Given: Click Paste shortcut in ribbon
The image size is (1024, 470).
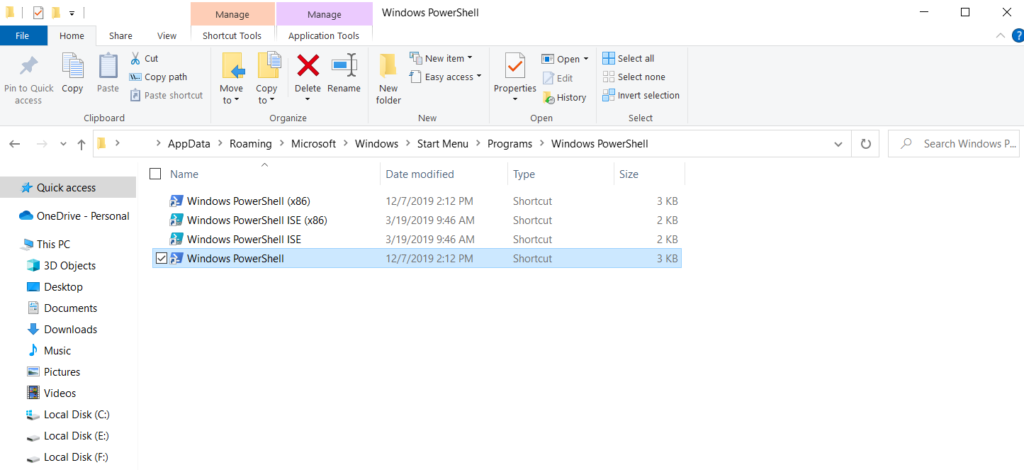Looking at the screenshot, I should pyautogui.click(x=166, y=95).
